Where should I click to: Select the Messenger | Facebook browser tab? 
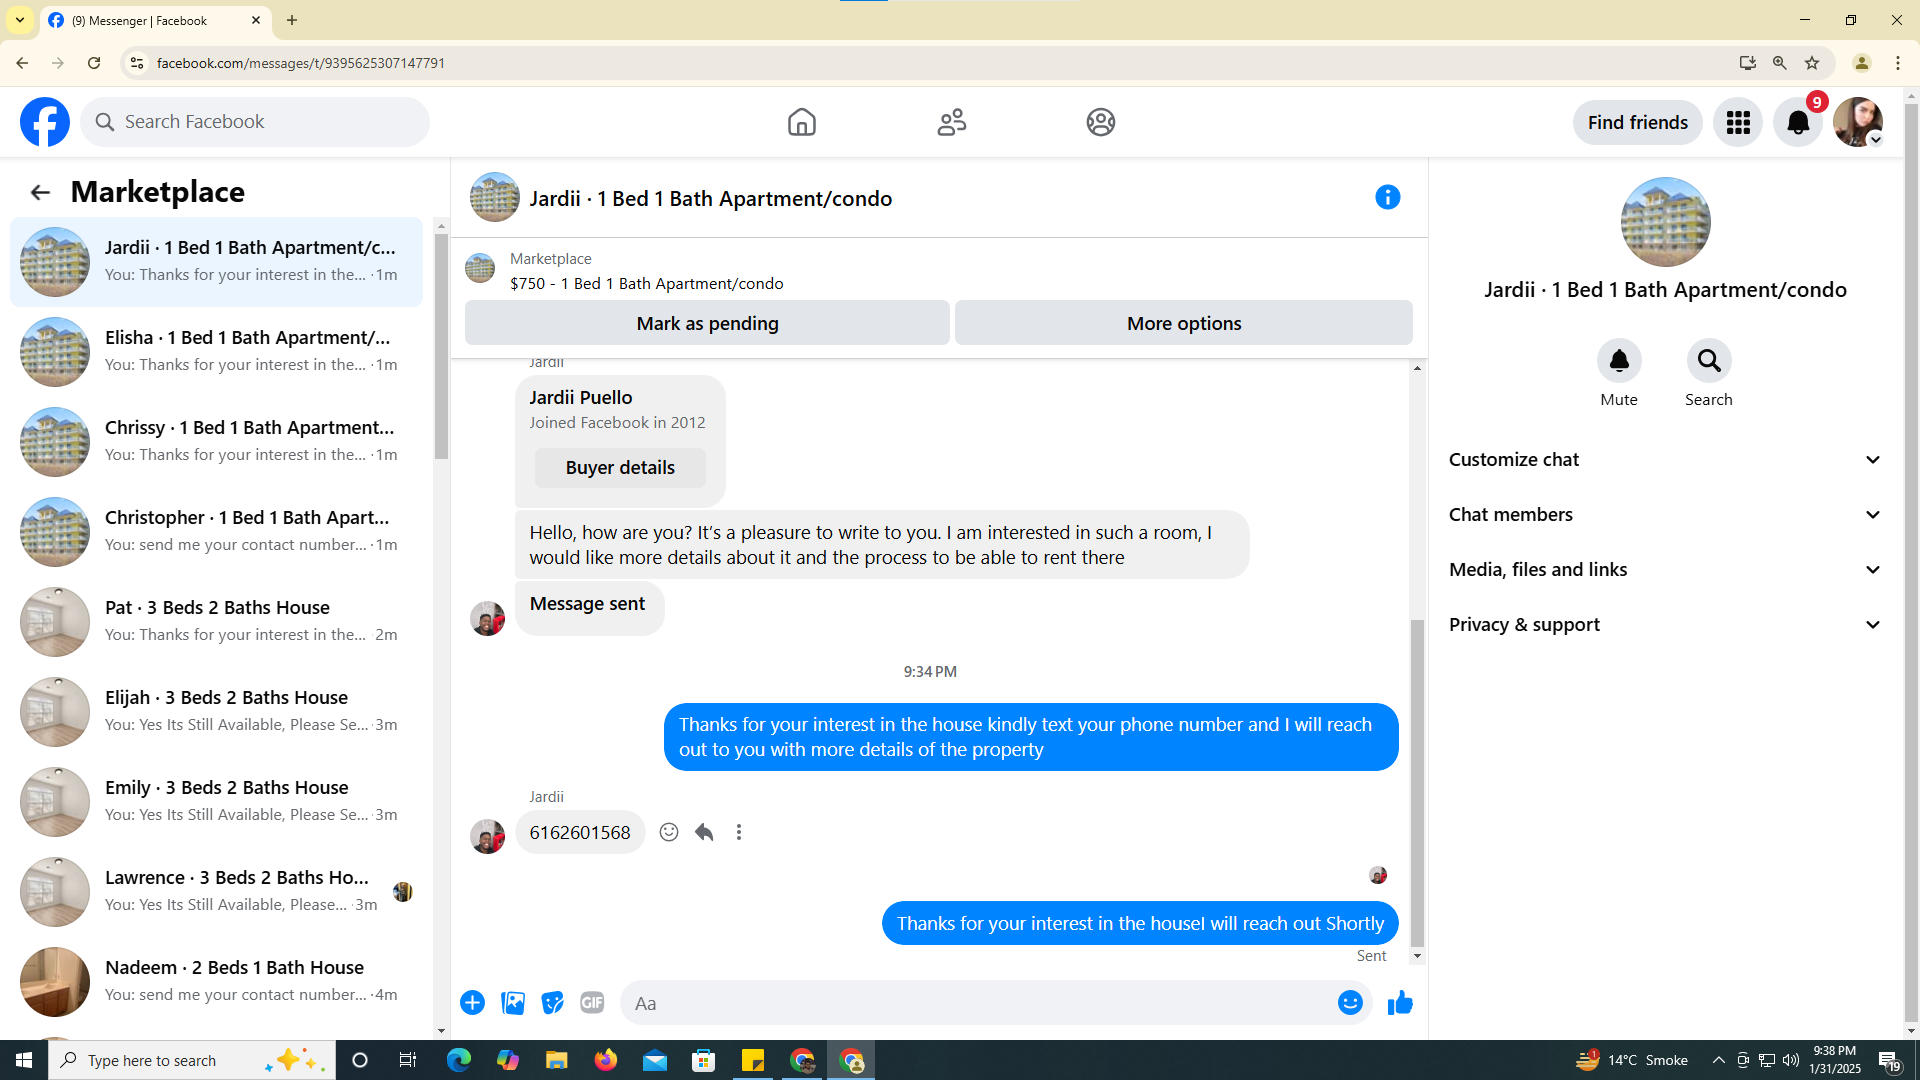point(155,21)
